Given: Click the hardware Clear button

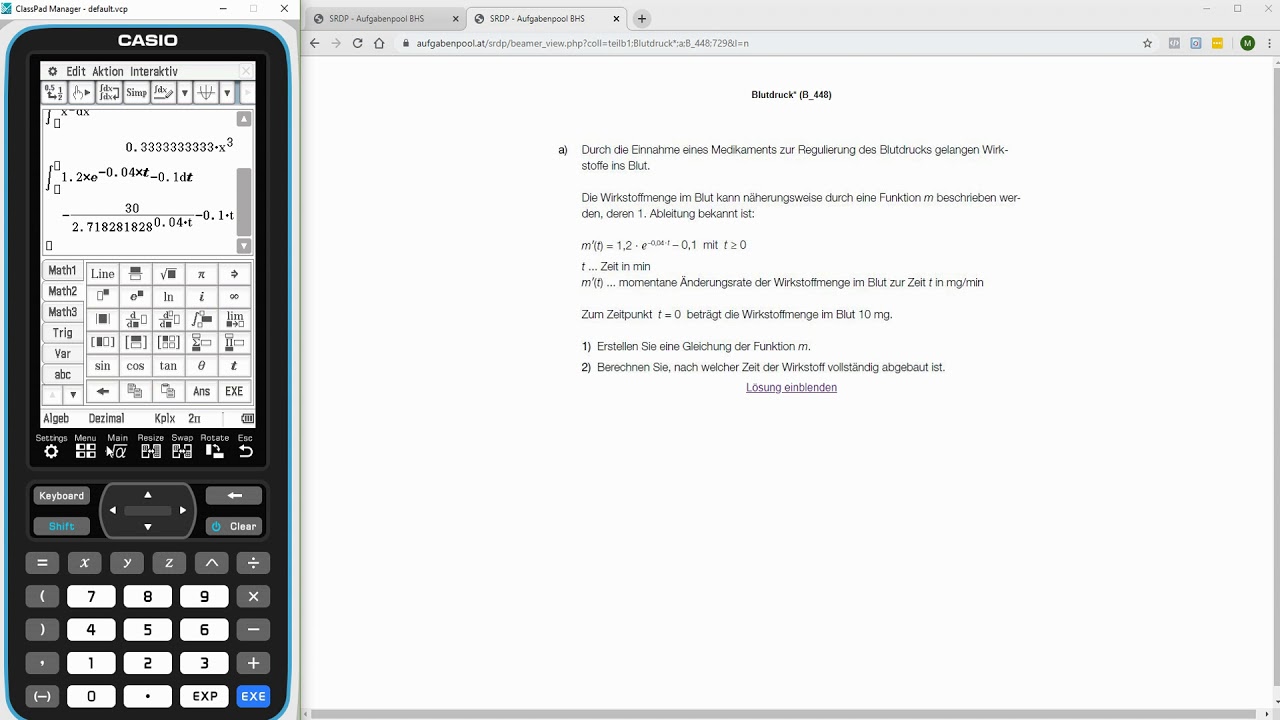Looking at the screenshot, I should point(234,526).
